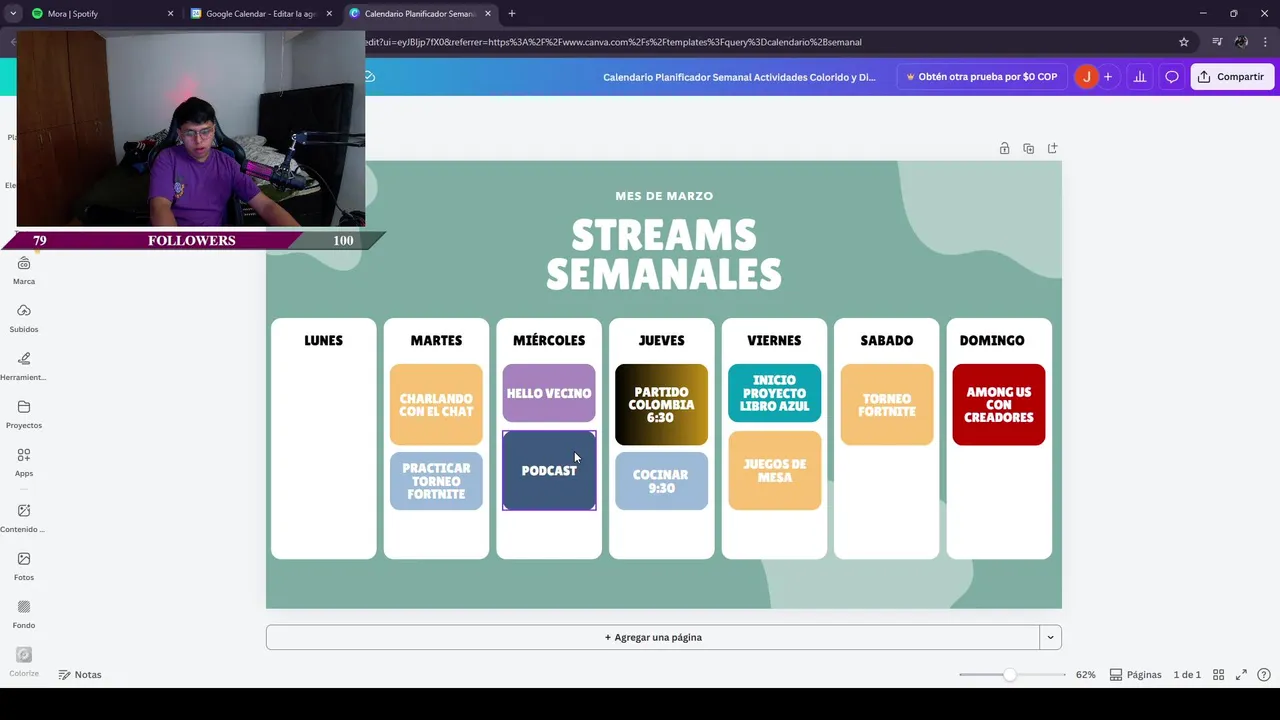Expand the add page options dropdown
This screenshot has width=1280, height=720.
(x=1050, y=637)
